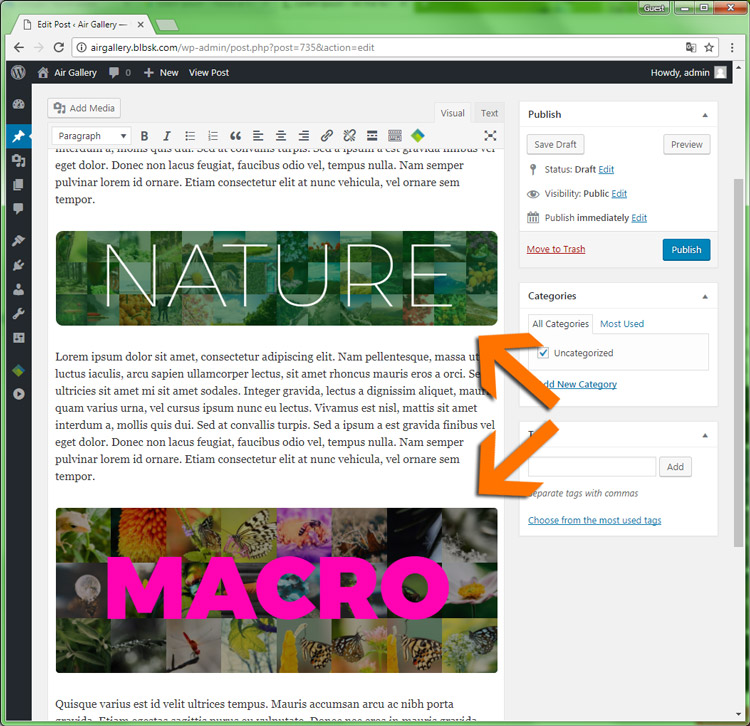The image size is (750, 726).
Task: Remove link with the unlink icon
Action: 350,136
